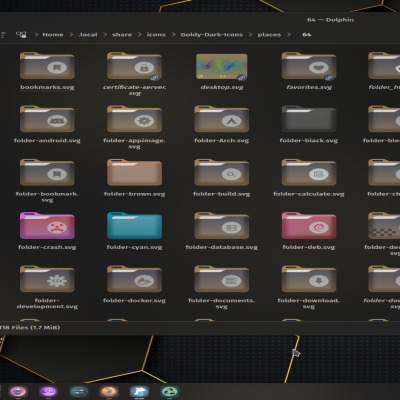Open Firefox from the taskbar
This screenshot has height=400, width=400.
tap(109, 392)
